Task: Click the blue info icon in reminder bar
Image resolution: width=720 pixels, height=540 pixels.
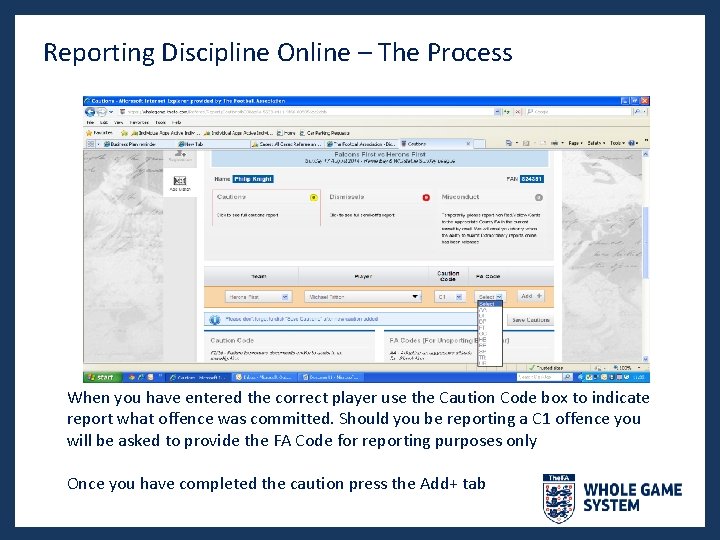Action: tap(214, 320)
